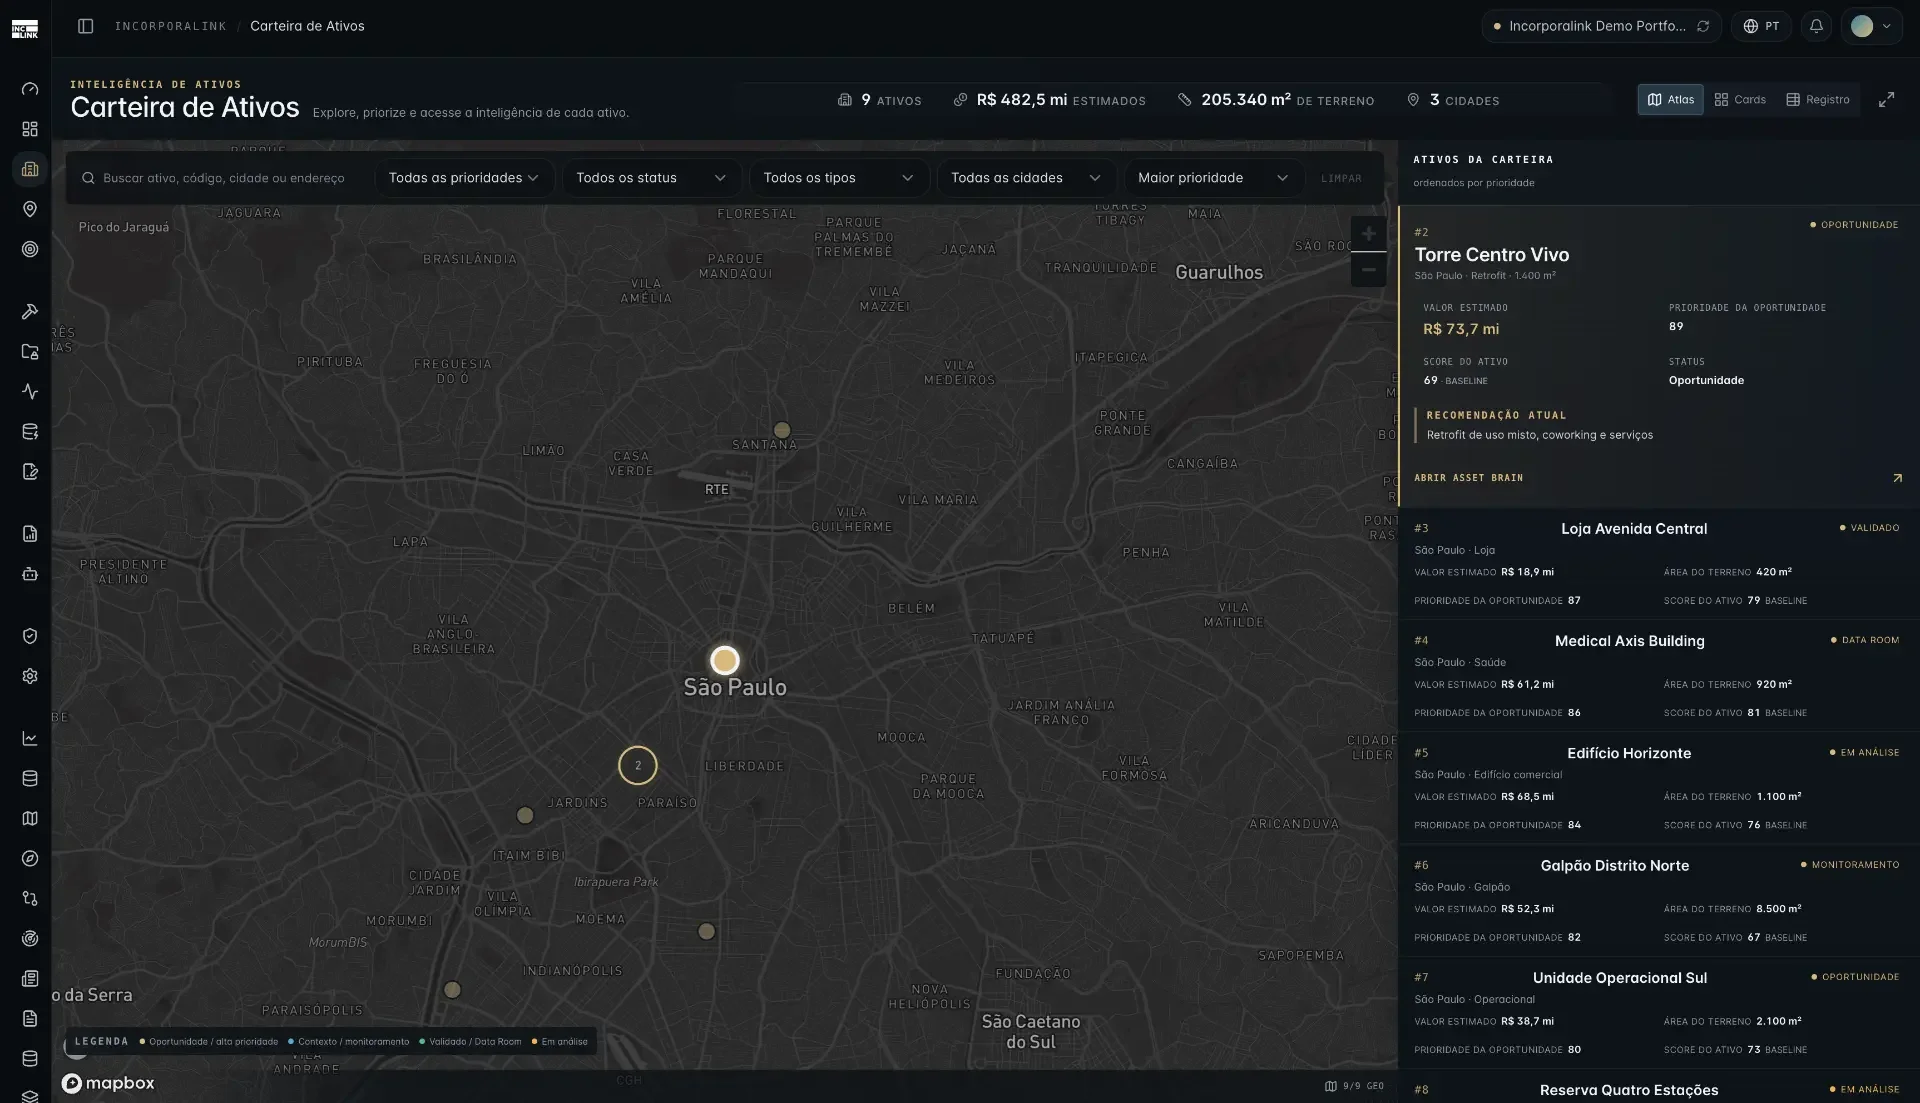Open the newspaper sidebar icon
Screen dimensions: 1920x1103
tap(30, 978)
